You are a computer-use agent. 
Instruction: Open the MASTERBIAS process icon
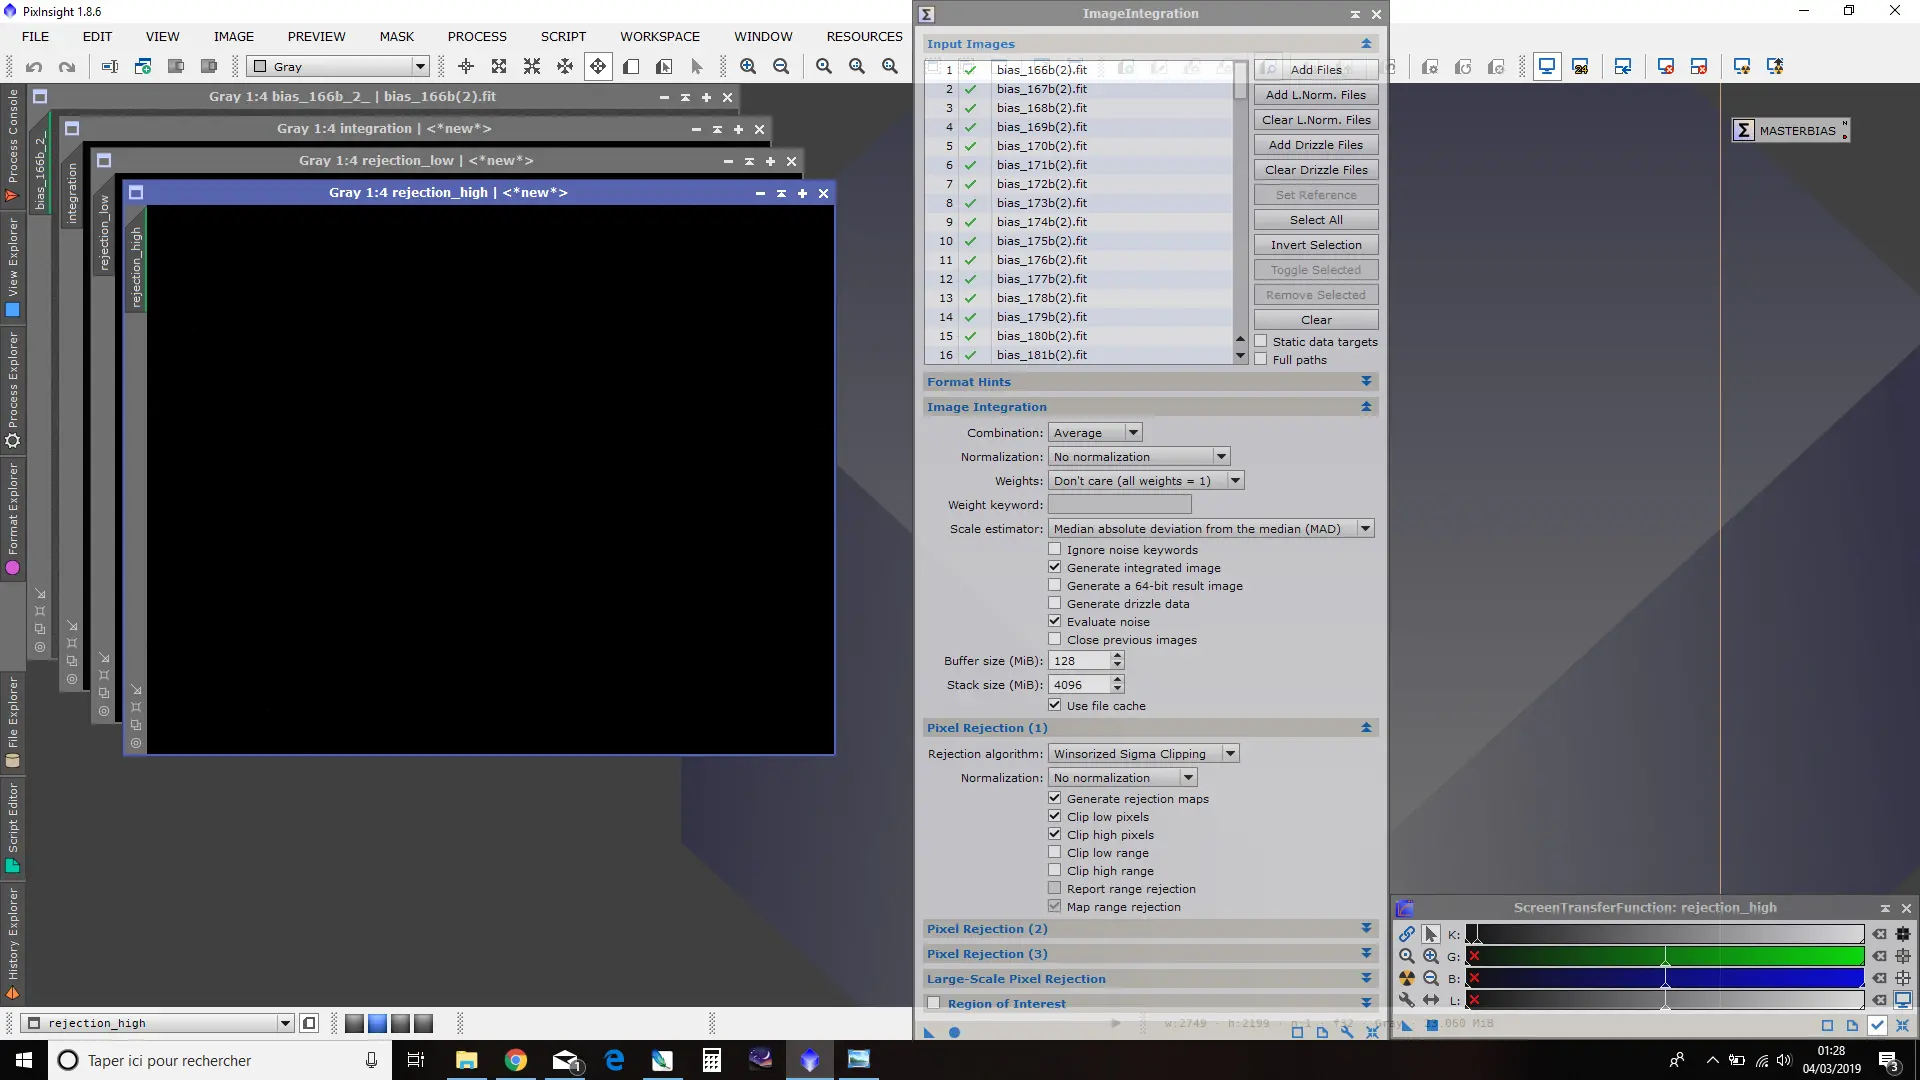(x=1790, y=130)
